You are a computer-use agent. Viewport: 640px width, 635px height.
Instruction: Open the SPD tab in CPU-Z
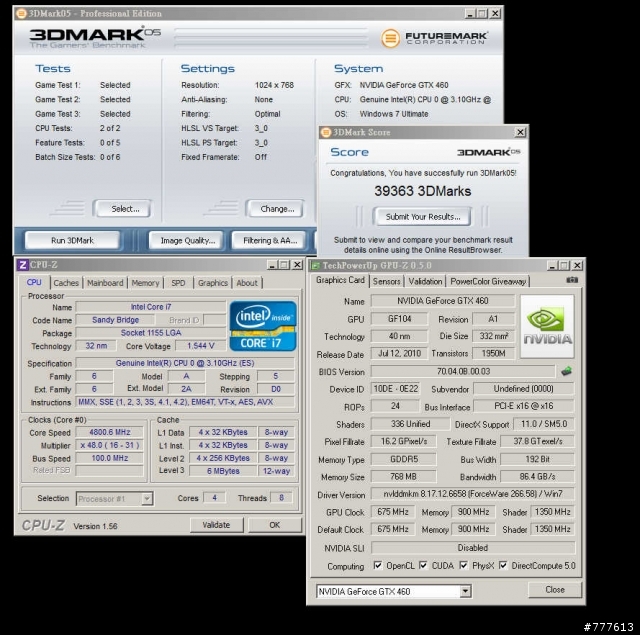[x=178, y=283]
